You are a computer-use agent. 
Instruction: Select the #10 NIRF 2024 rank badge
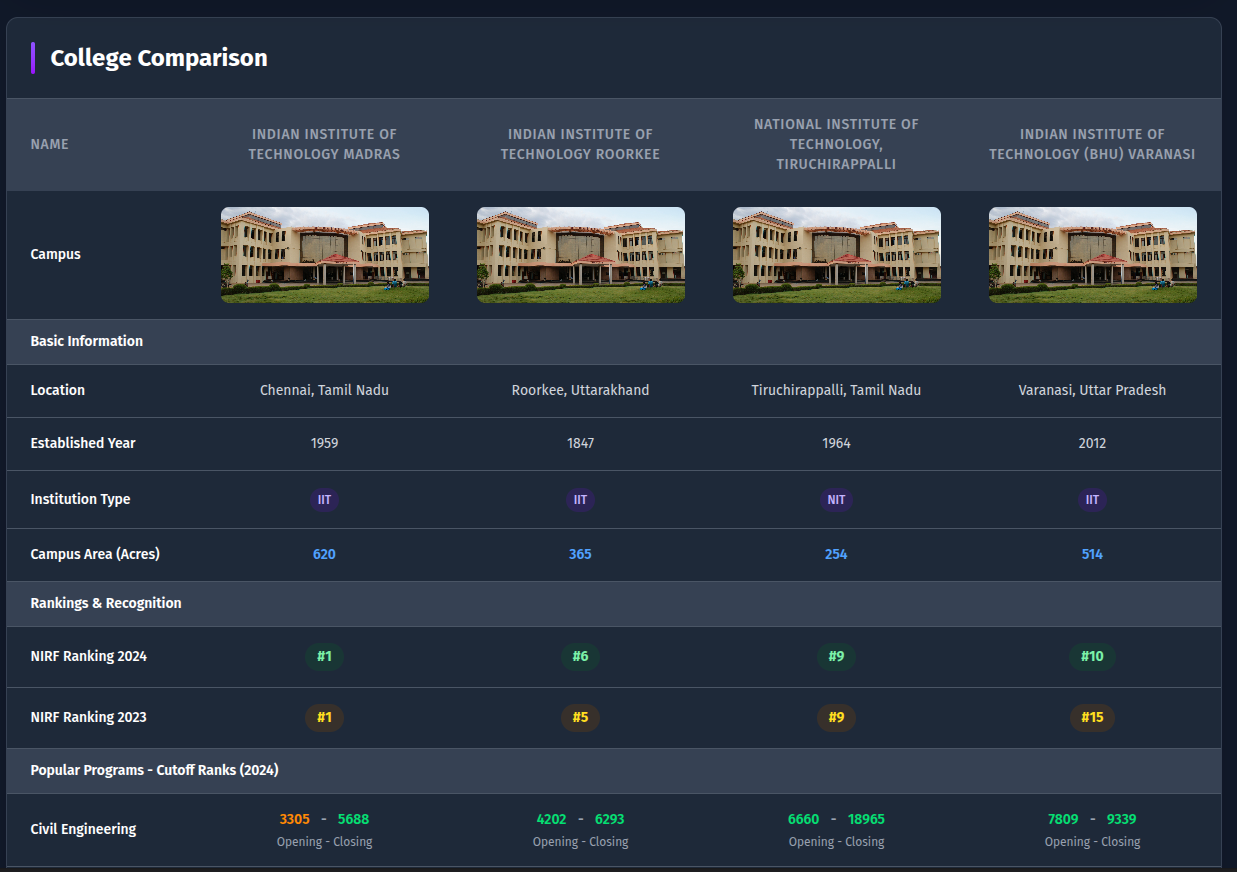(1092, 656)
